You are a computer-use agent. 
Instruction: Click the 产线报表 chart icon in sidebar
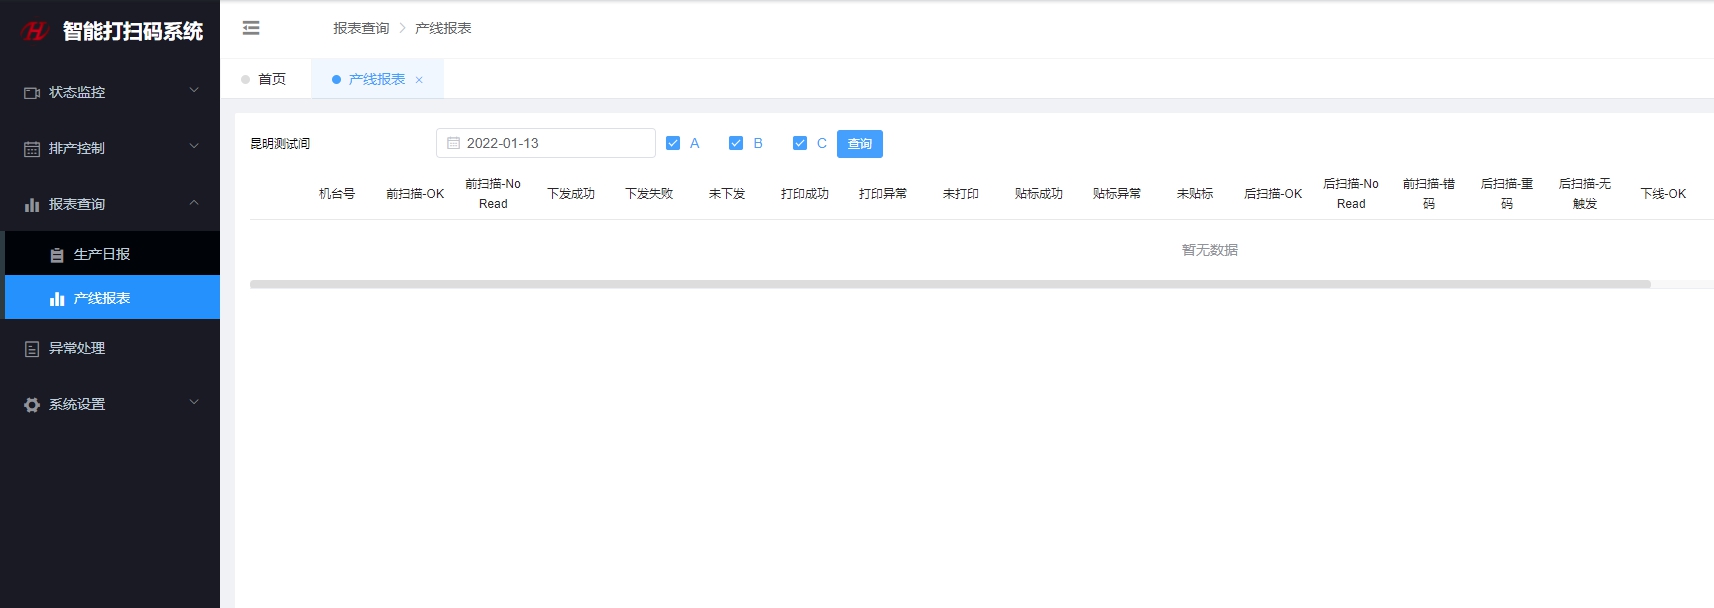click(x=57, y=299)
